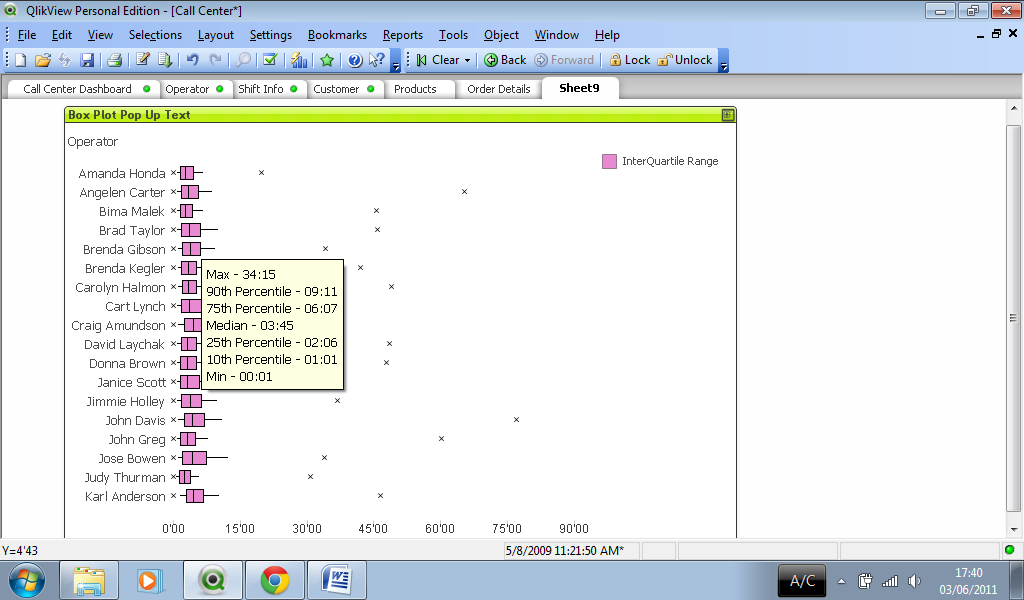The height and width of the screenshot is (600, 1024).
Task: Open a file with the folder icon
Action: click(42, 60)
